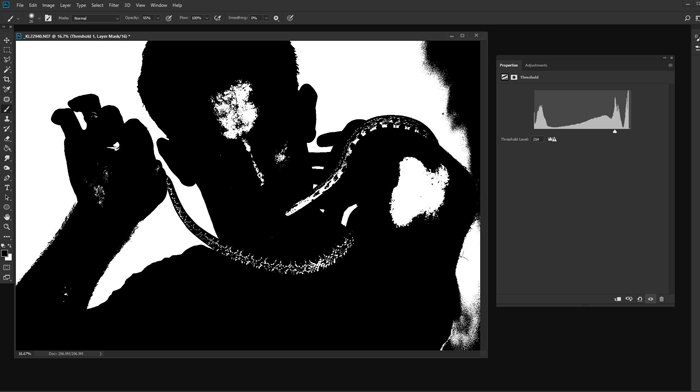The image size is (700, 392).
Task: Select the Smudge tool
Action: click(7, 158)
